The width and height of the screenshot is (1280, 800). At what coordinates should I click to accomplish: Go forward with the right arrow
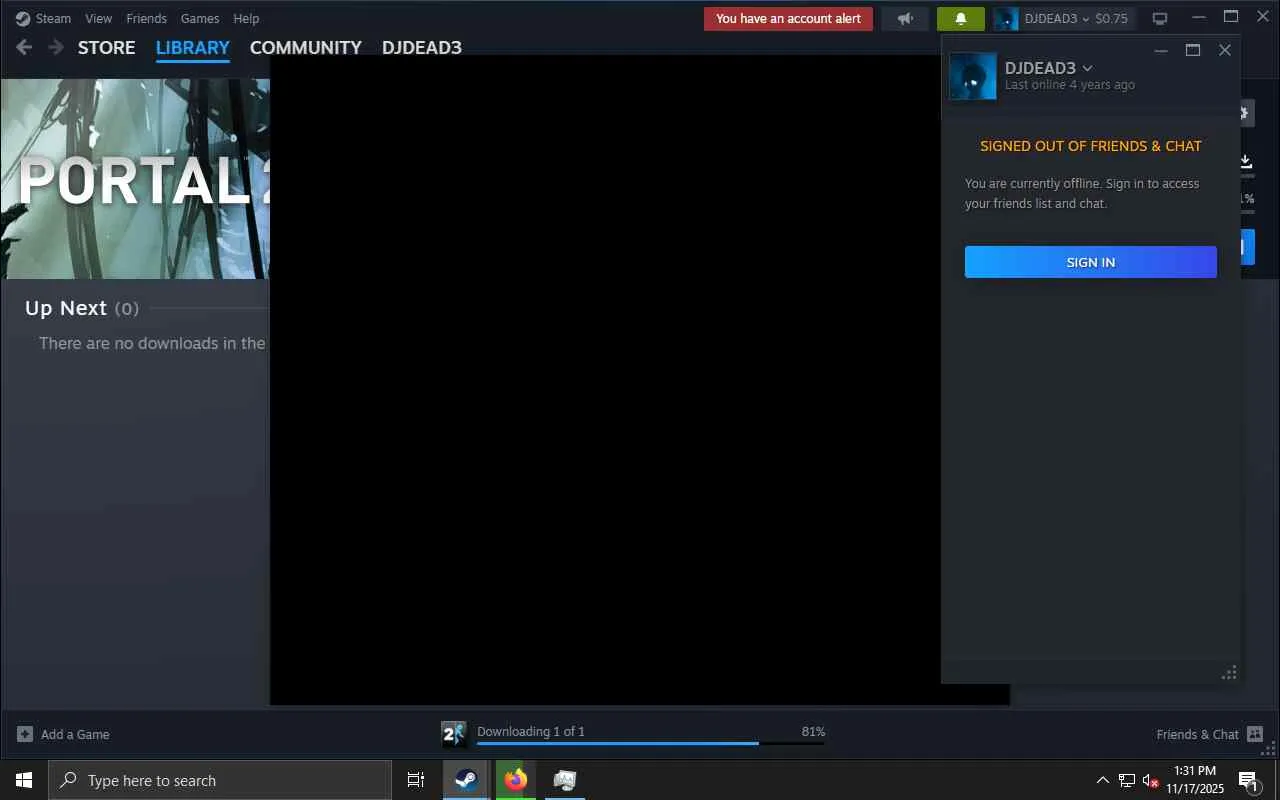click(x=56, y=47)
